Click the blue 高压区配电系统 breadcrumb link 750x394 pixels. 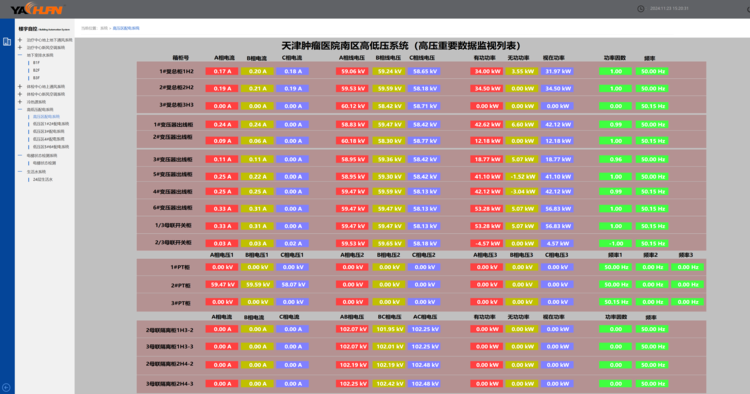pyautogui.click(x=126, y=28)
